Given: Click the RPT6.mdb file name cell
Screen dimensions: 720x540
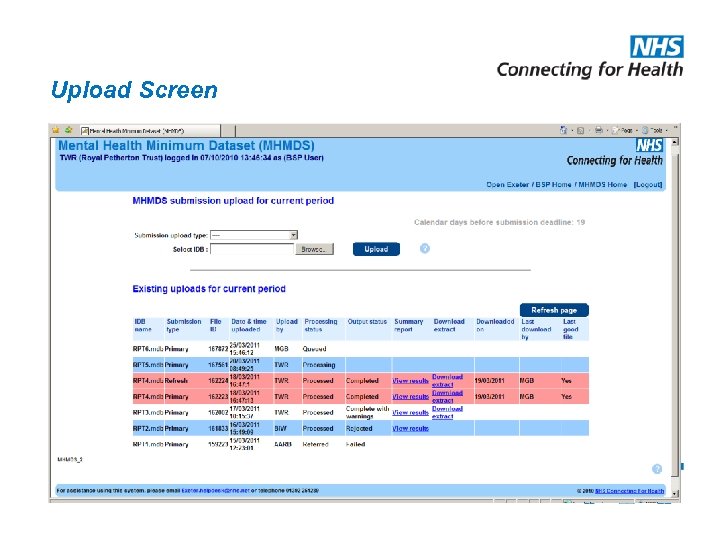Looking at the screenshot, I should [147, 349].
